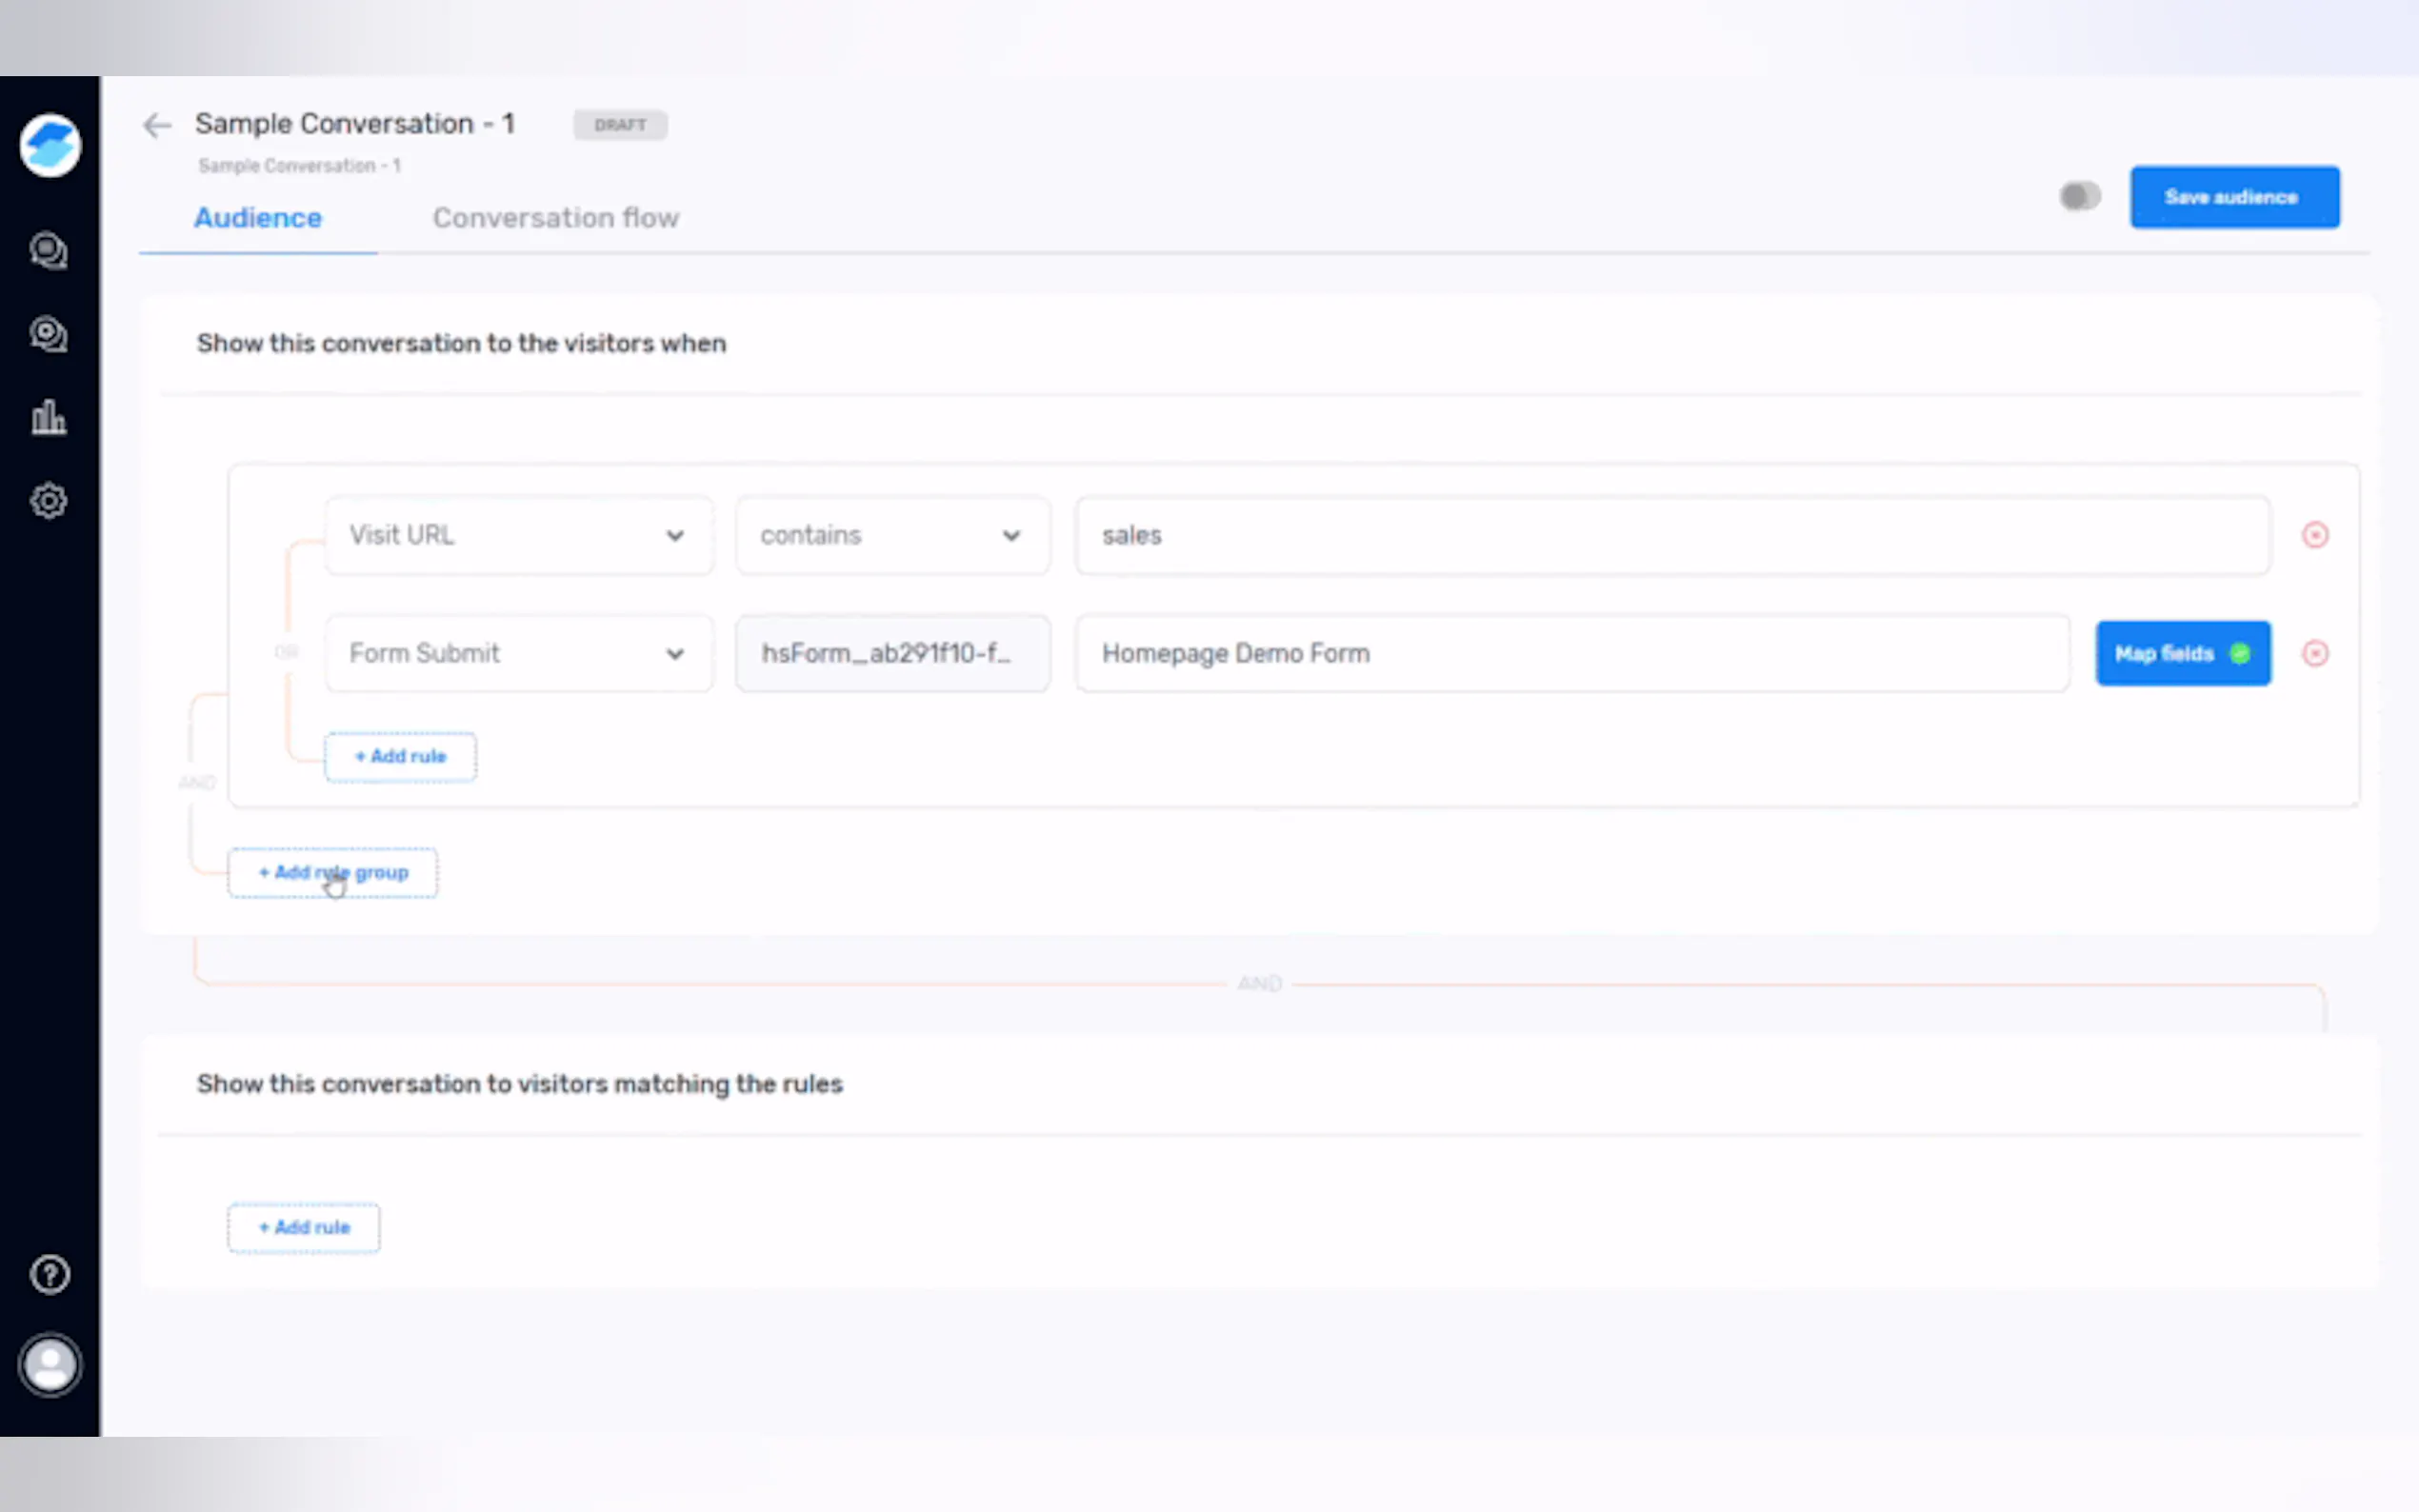Open the analytics bar chart icon
Screen dimensions: 2419x1512
49,417
